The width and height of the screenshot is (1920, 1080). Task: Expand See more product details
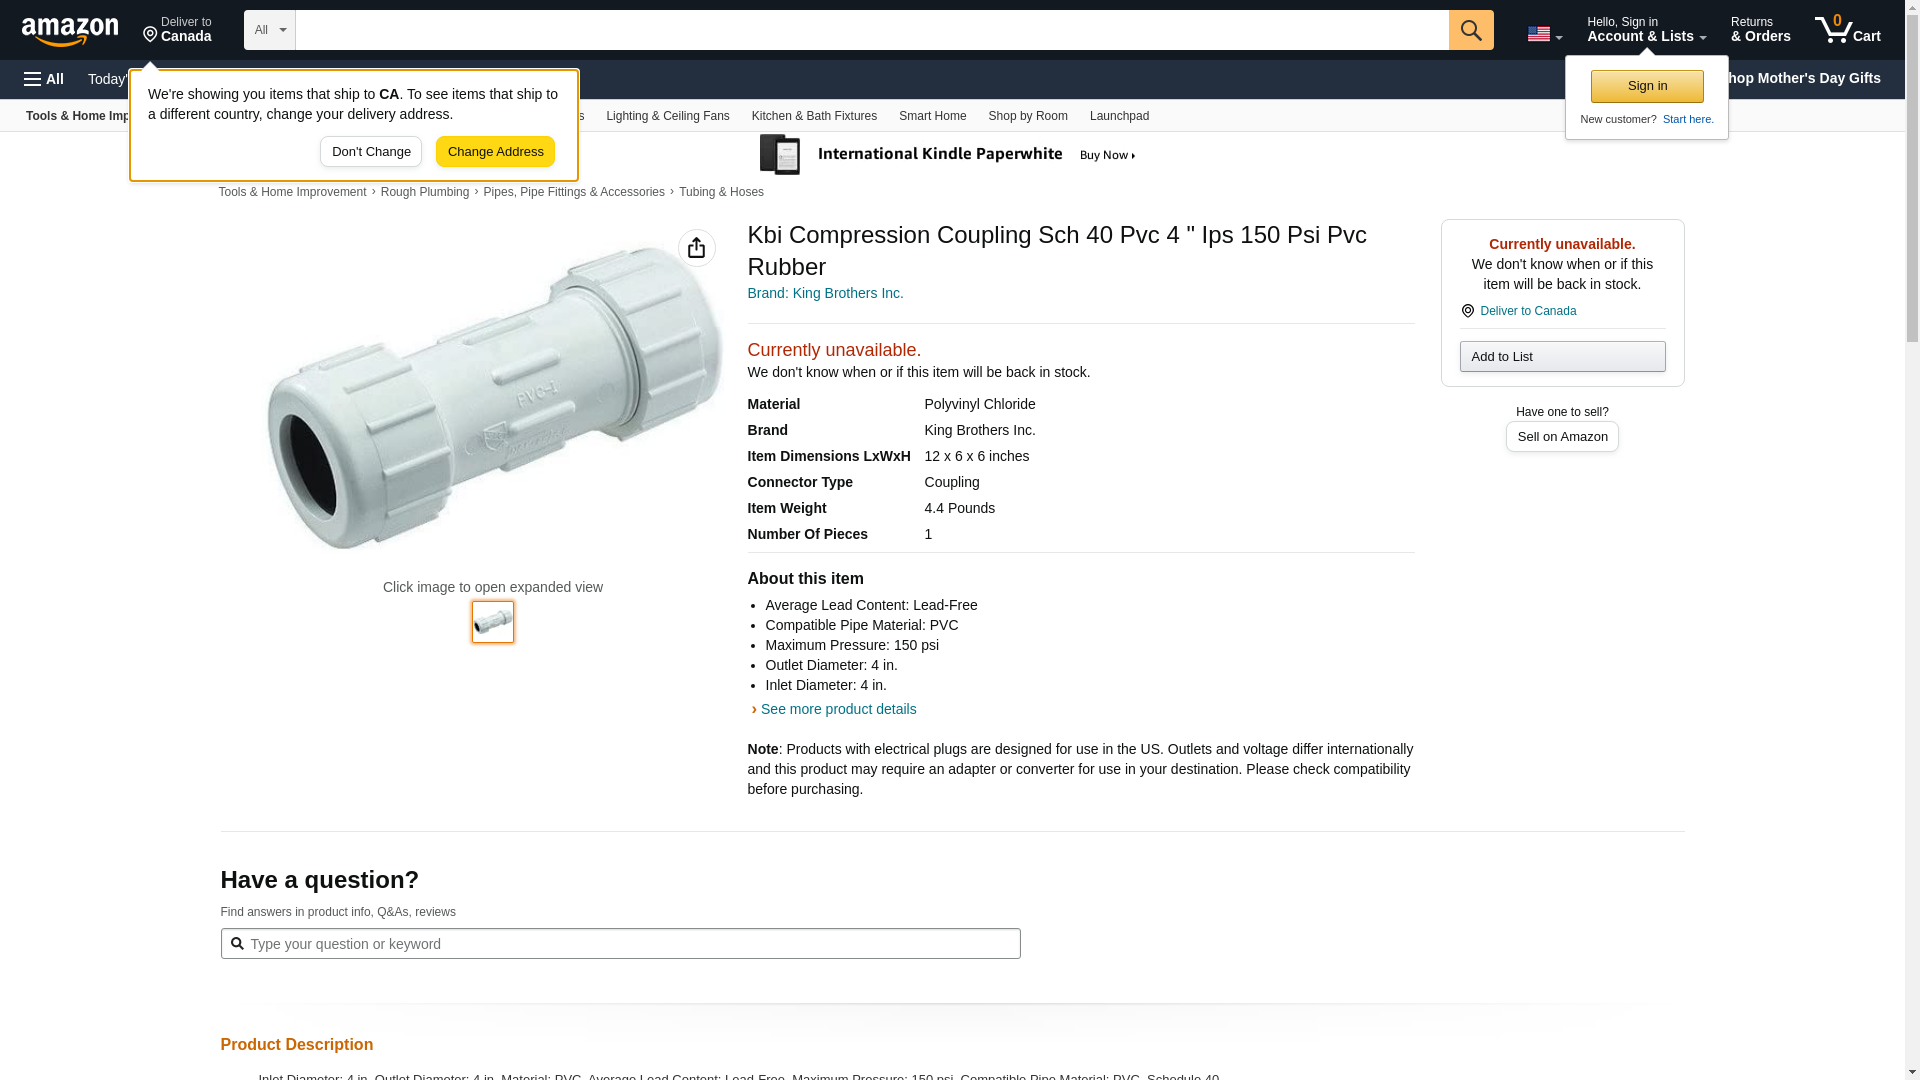(837, 709)
